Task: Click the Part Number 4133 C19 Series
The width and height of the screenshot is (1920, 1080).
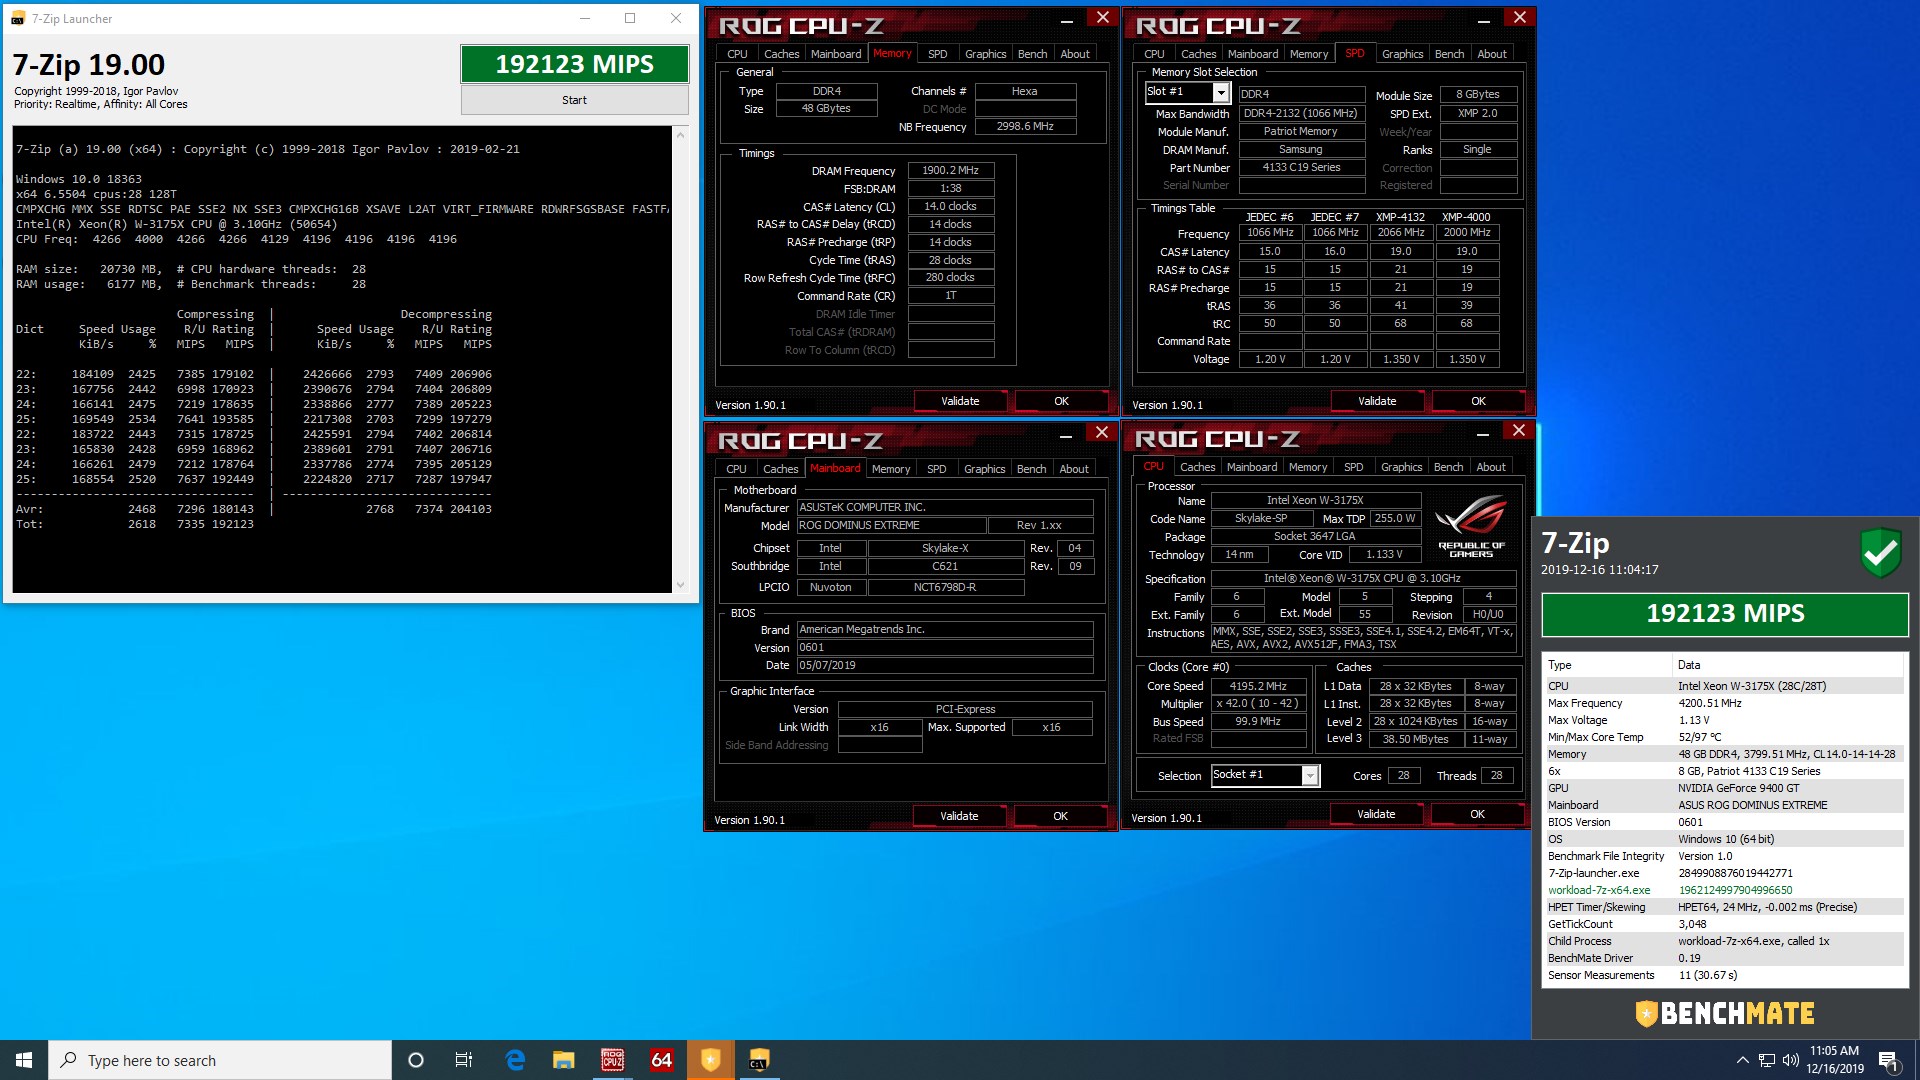Action: click(1301, 167)
